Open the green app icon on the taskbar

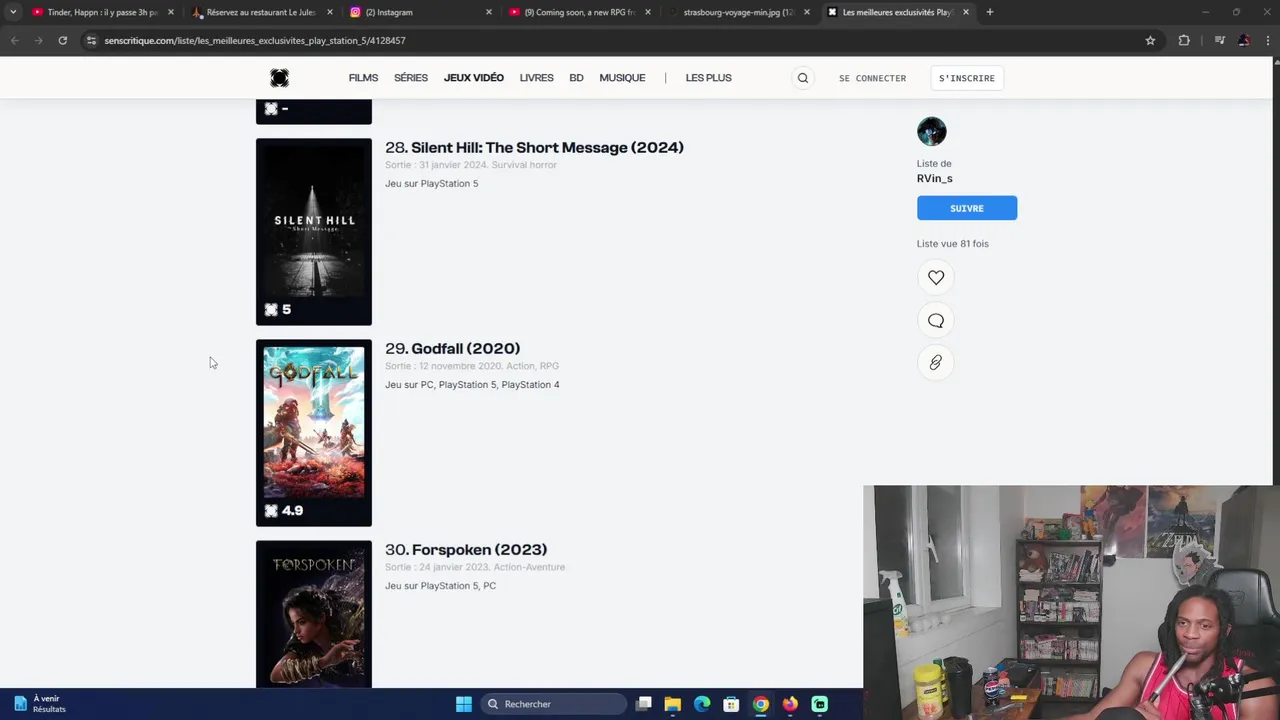click(819, 704)
